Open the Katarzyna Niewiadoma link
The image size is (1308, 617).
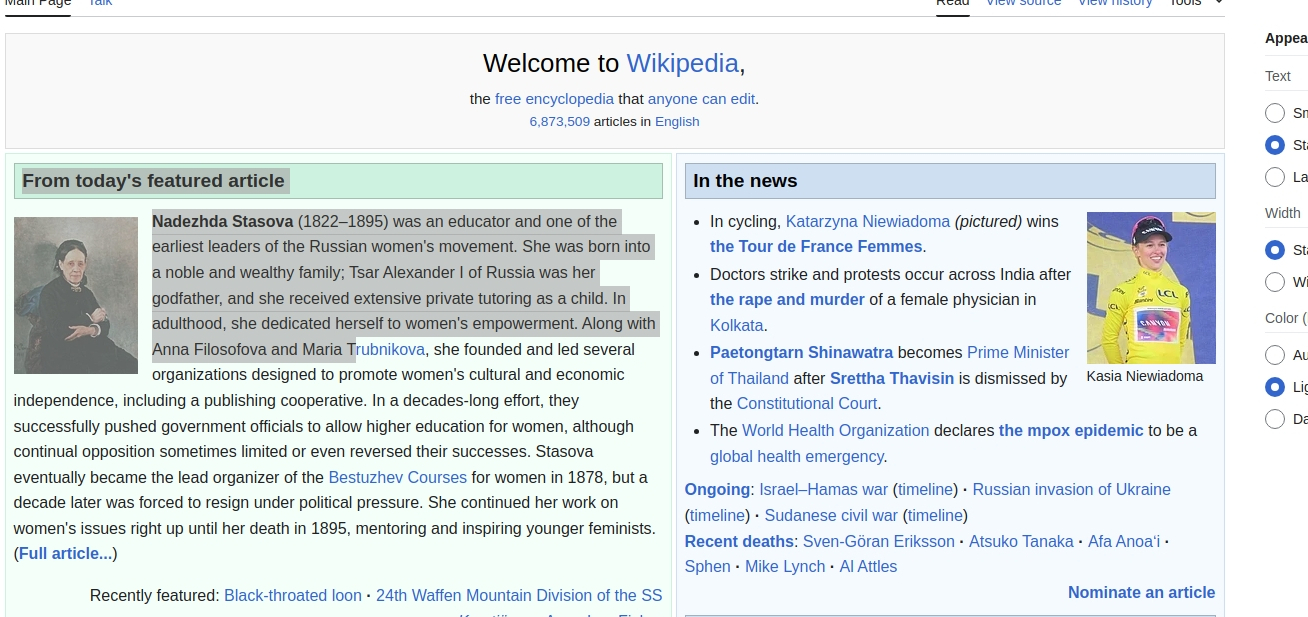point(868,221)
